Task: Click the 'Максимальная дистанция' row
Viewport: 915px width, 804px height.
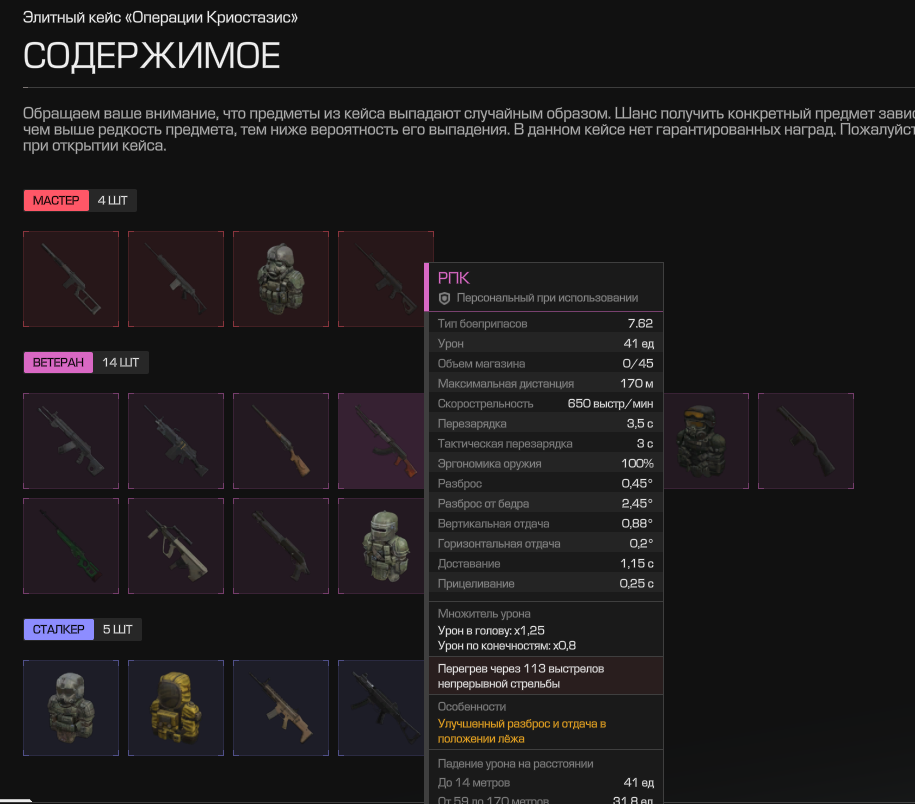Action: (x=546, y=384)
